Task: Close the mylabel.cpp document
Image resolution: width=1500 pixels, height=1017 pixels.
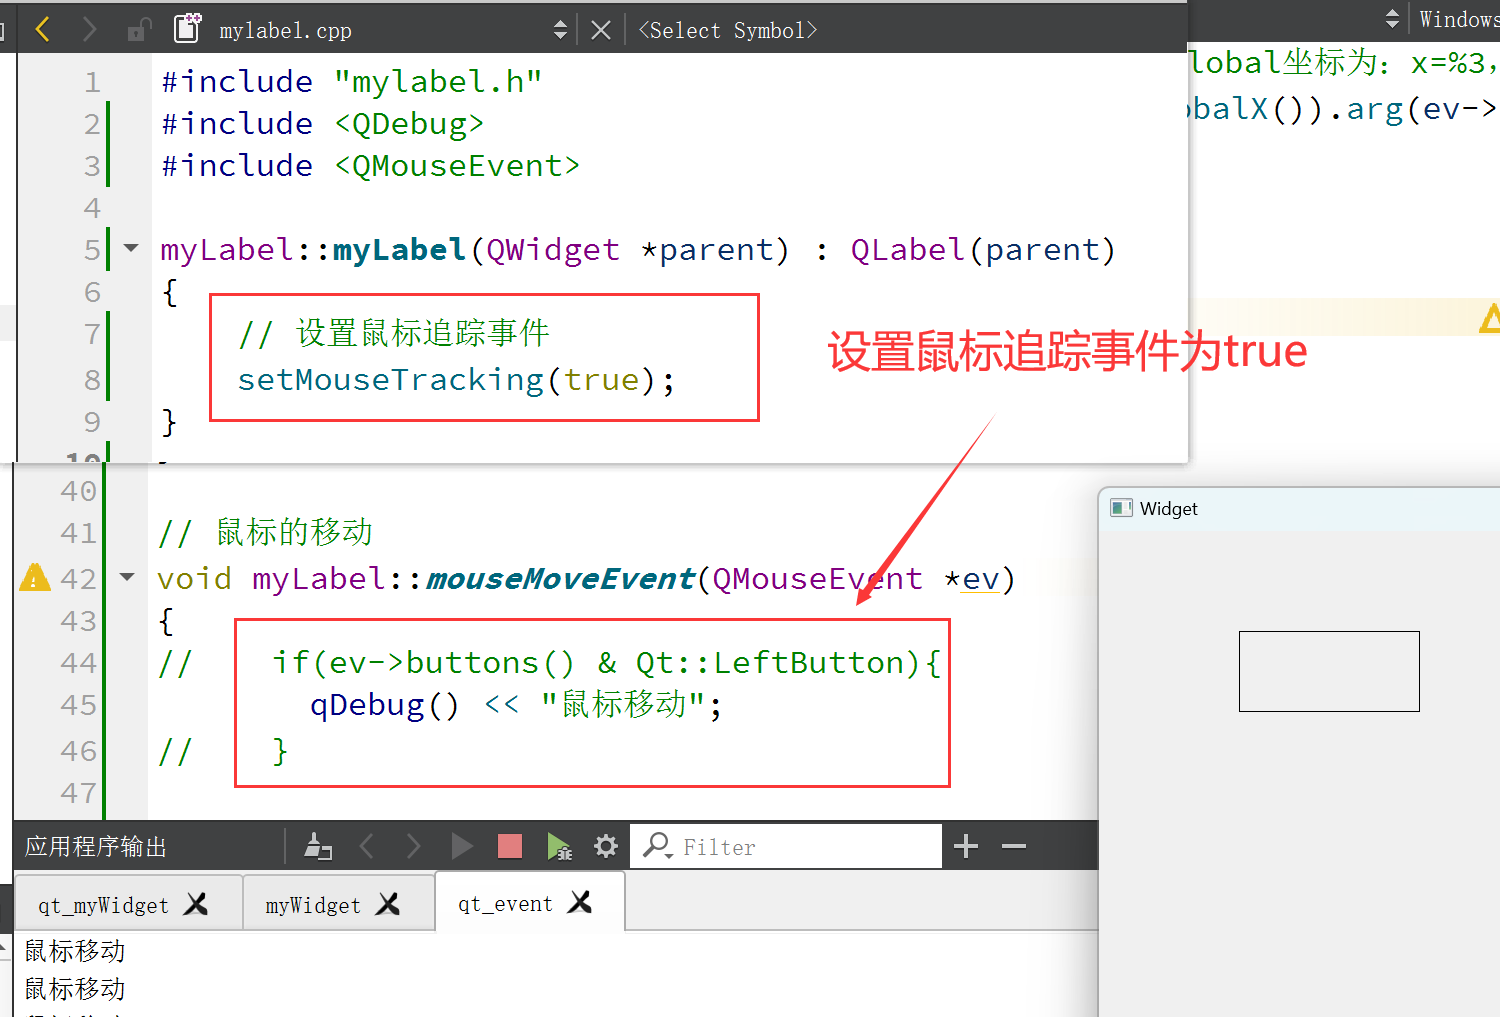Action: 601,30
